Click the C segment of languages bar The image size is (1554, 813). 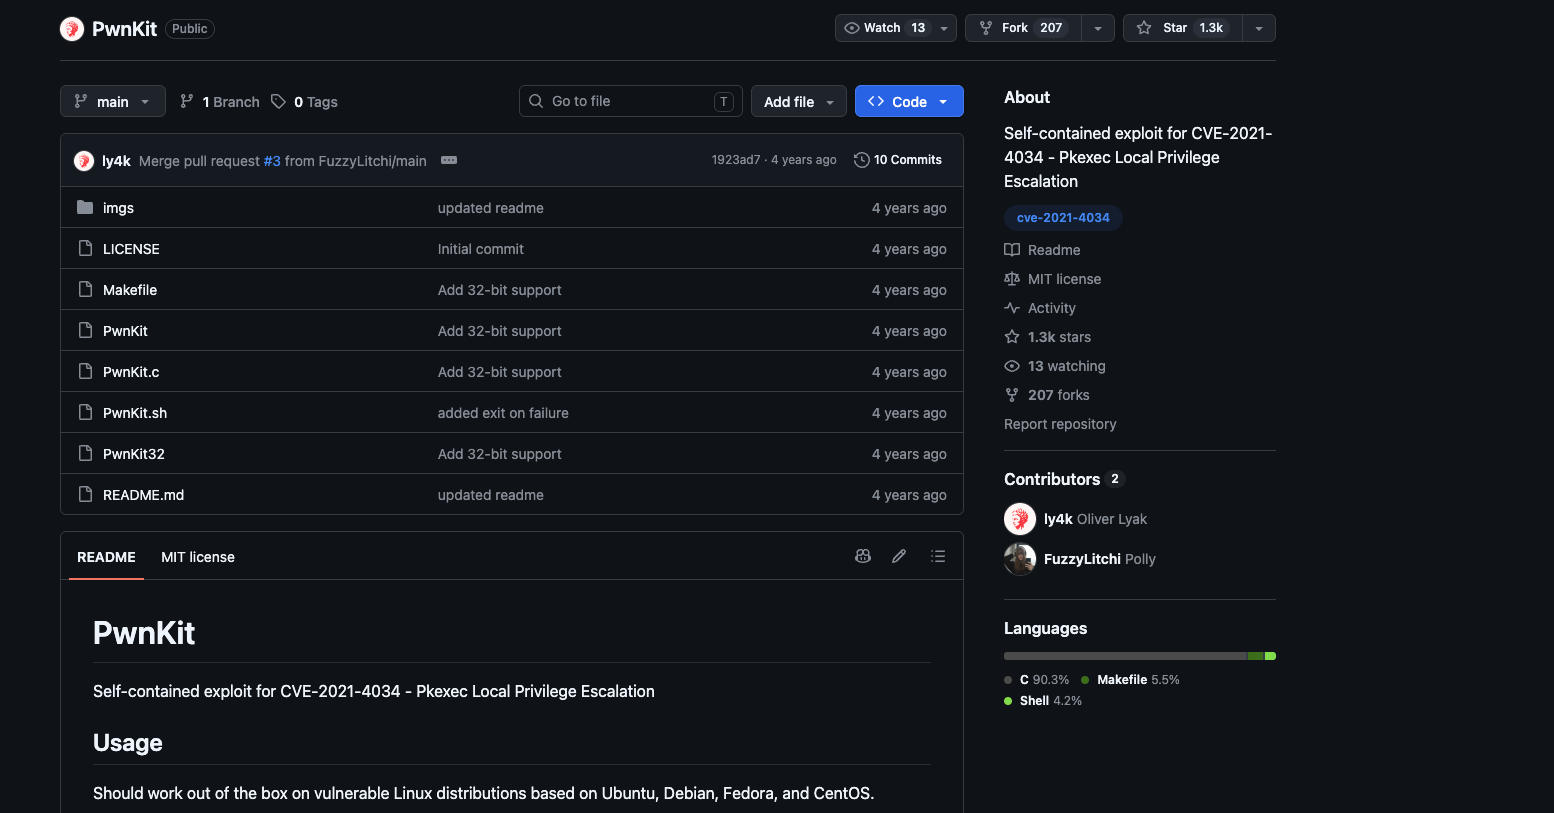click(1126, 656)
